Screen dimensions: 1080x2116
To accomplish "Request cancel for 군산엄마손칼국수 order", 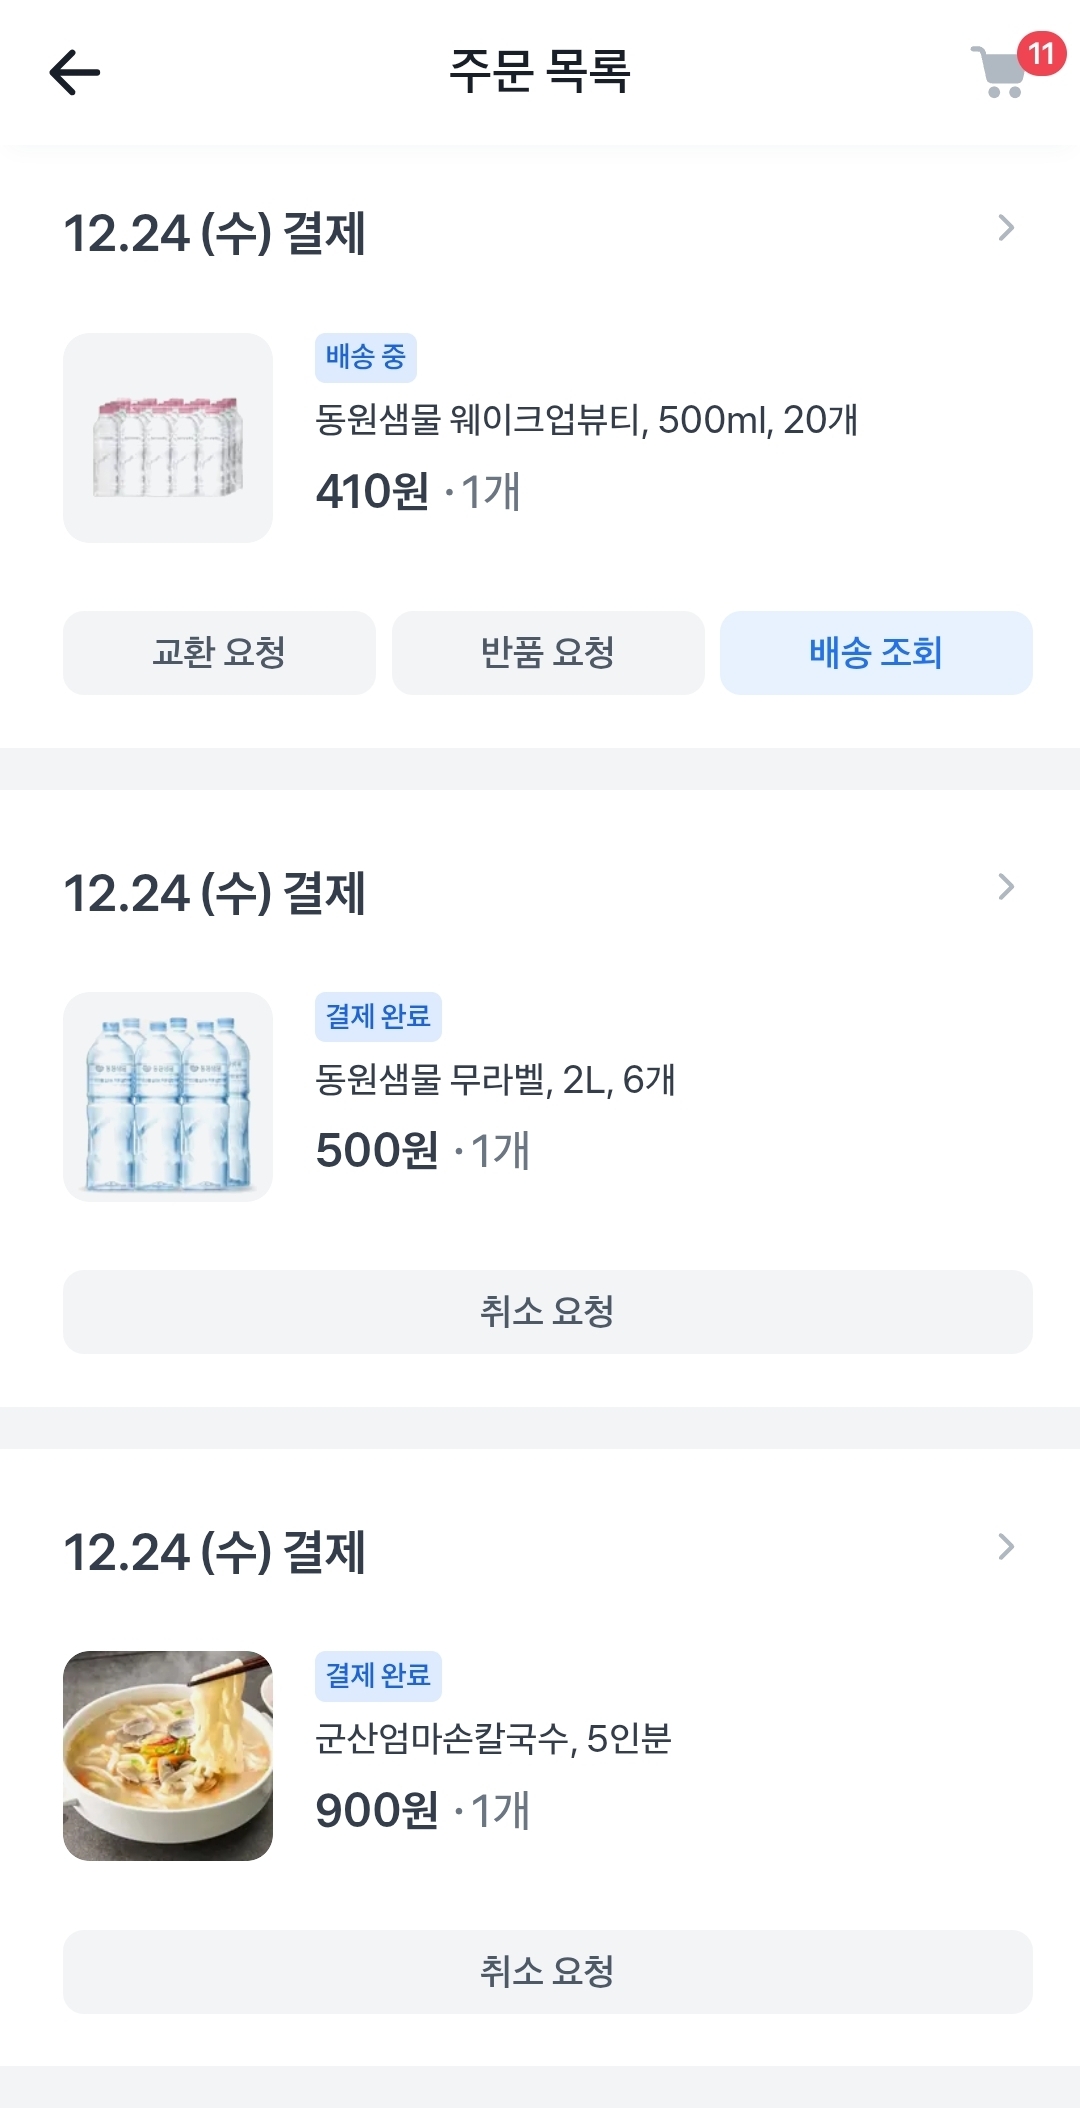I will click(x=547, y=1972).
